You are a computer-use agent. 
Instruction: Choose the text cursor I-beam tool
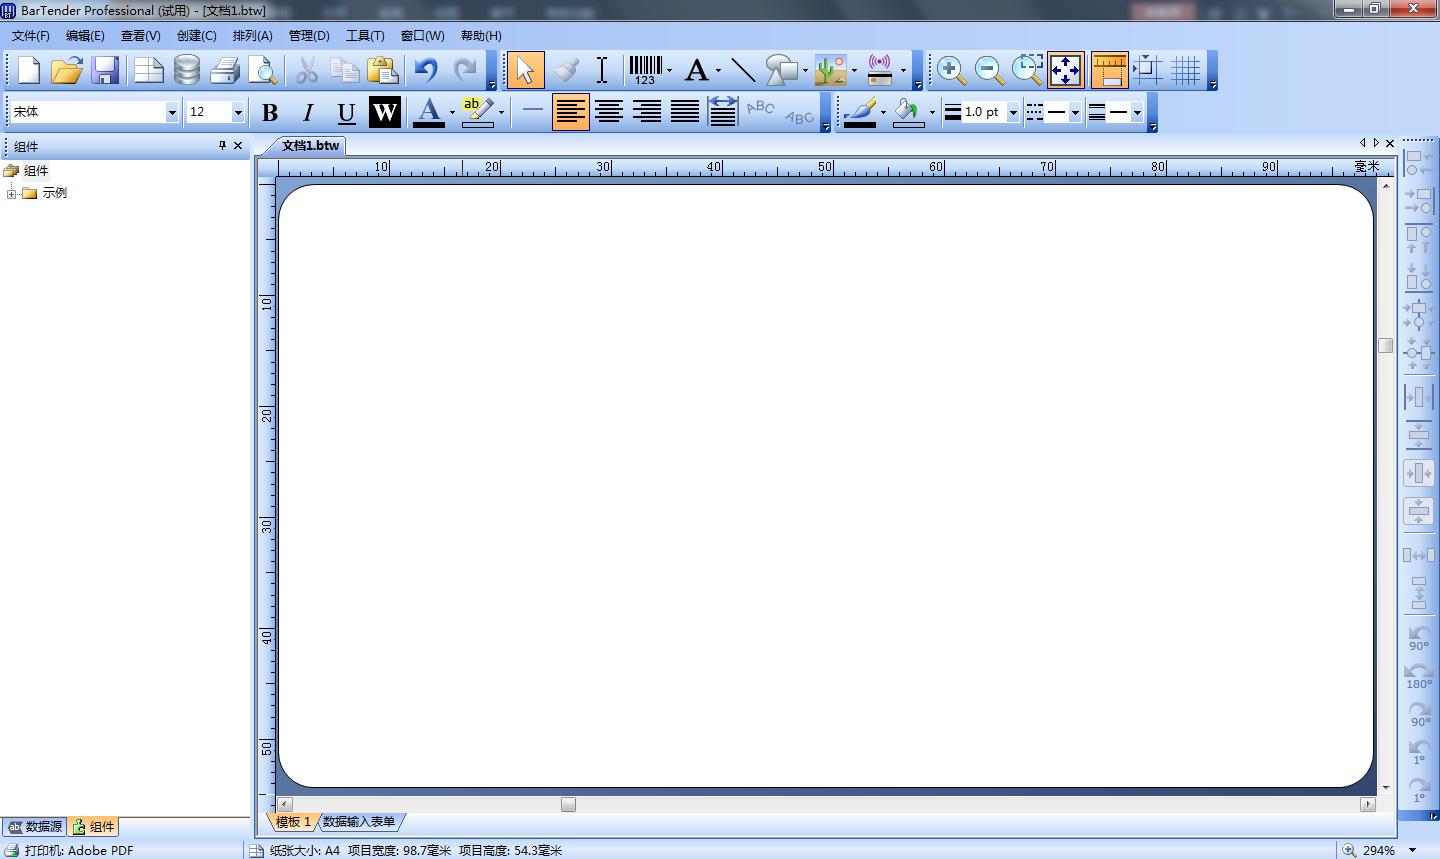click(602, 70)
